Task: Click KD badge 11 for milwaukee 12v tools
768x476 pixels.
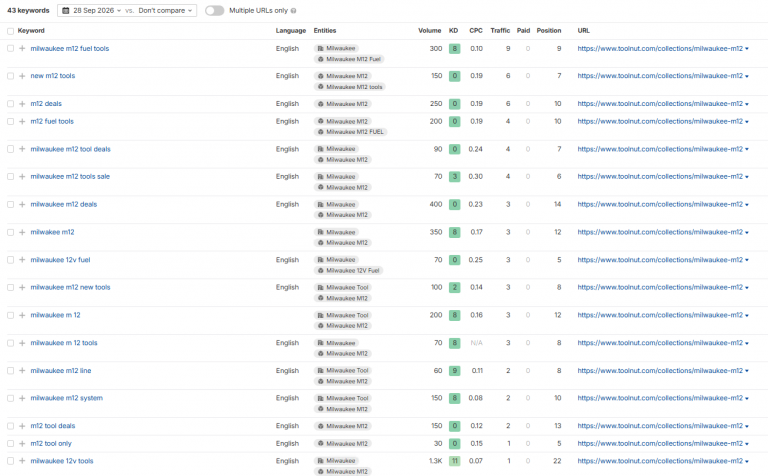Action: [455, 461]
